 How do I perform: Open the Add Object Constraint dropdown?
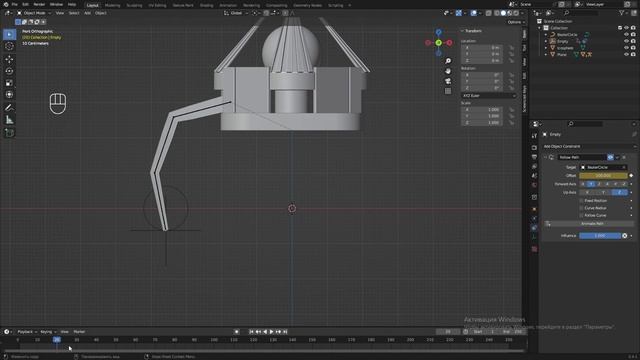[589, 147]
